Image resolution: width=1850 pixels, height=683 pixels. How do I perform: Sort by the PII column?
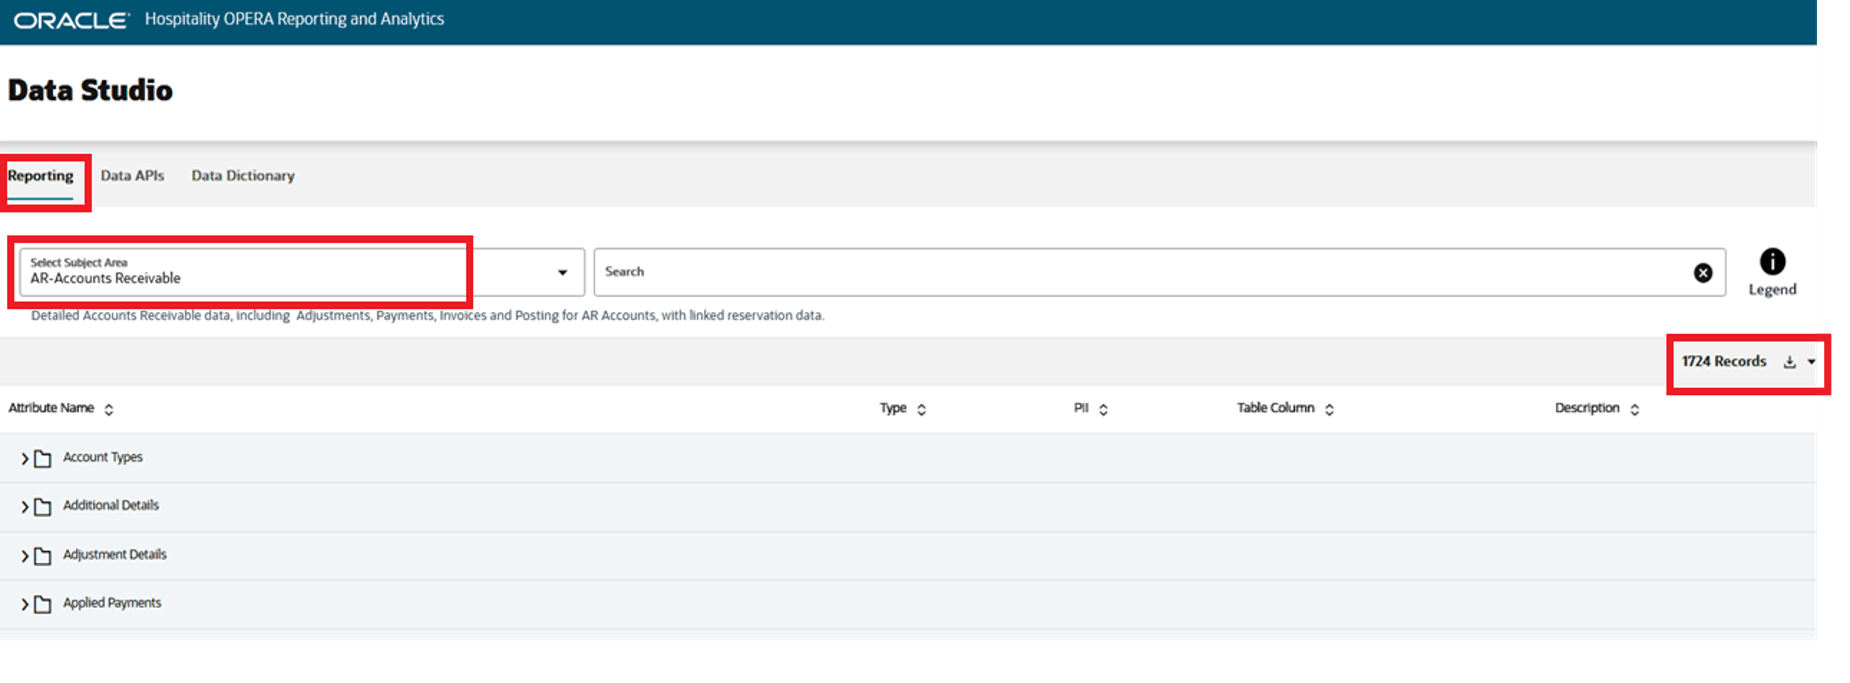pos(1103,409)
